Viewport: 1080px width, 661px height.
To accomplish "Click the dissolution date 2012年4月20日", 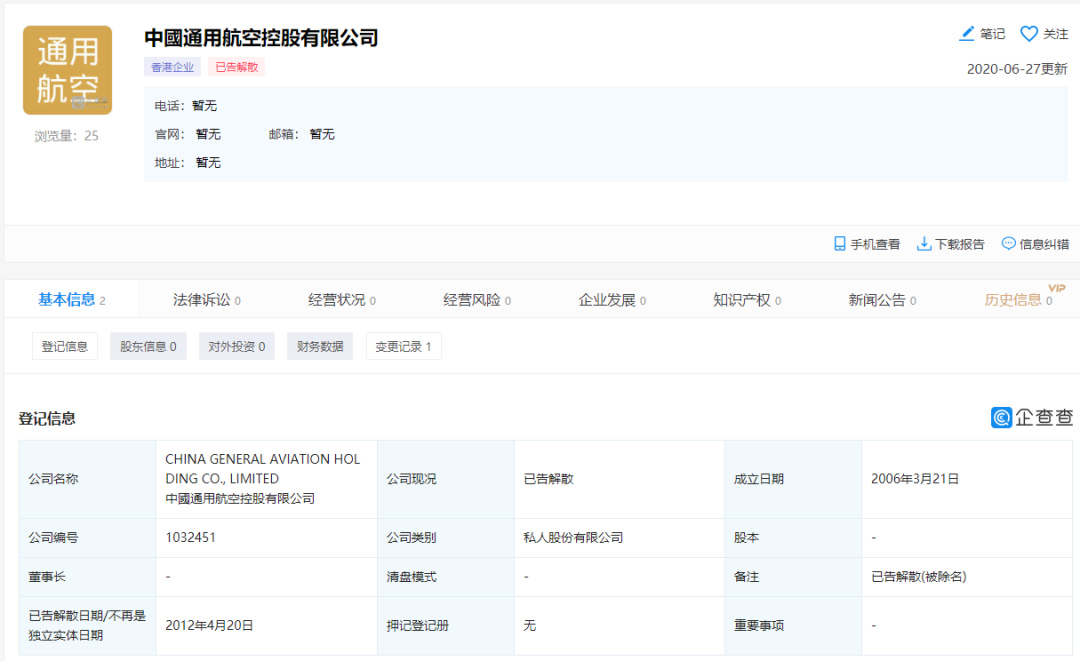I will click(209, 625).
